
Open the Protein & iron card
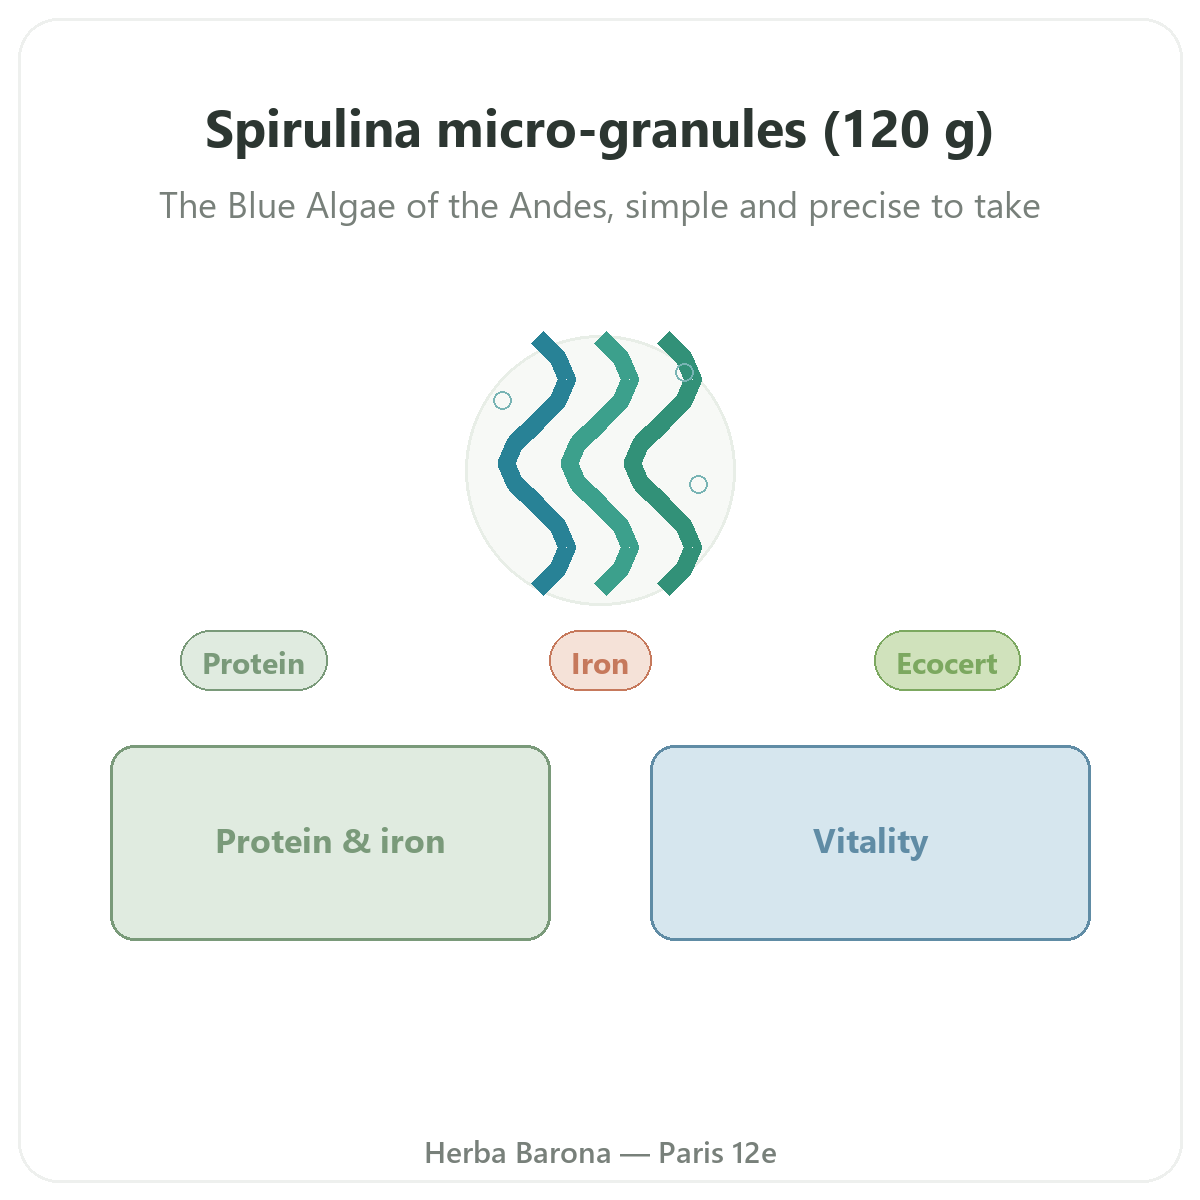click(x=330, y=843)
